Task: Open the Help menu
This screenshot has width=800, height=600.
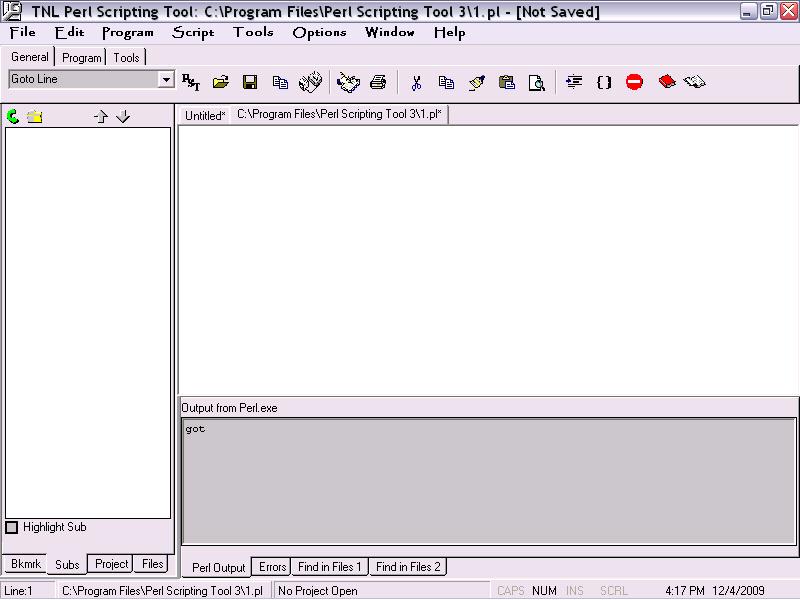Action: click(449, 33)
